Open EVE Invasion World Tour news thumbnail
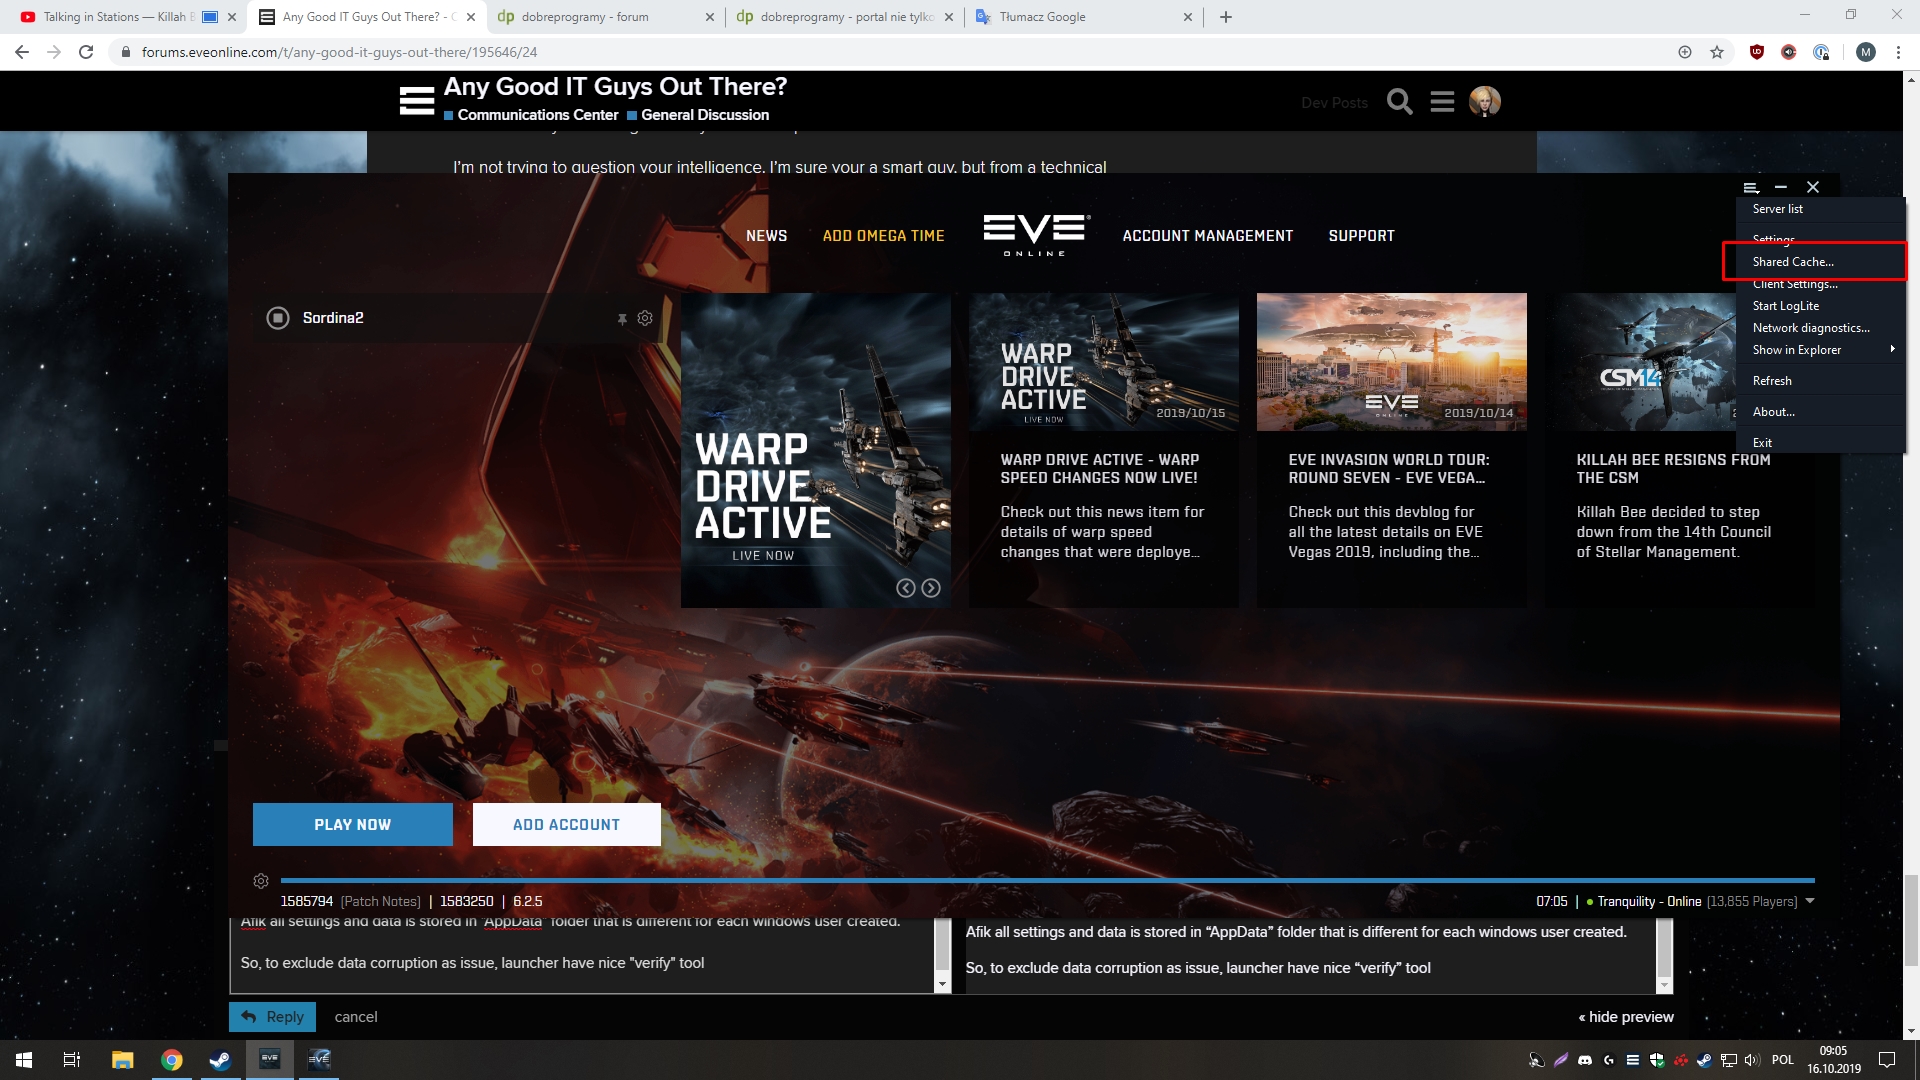The height and width of the screenshot is (1080, 1920). tap(1392, 362)
